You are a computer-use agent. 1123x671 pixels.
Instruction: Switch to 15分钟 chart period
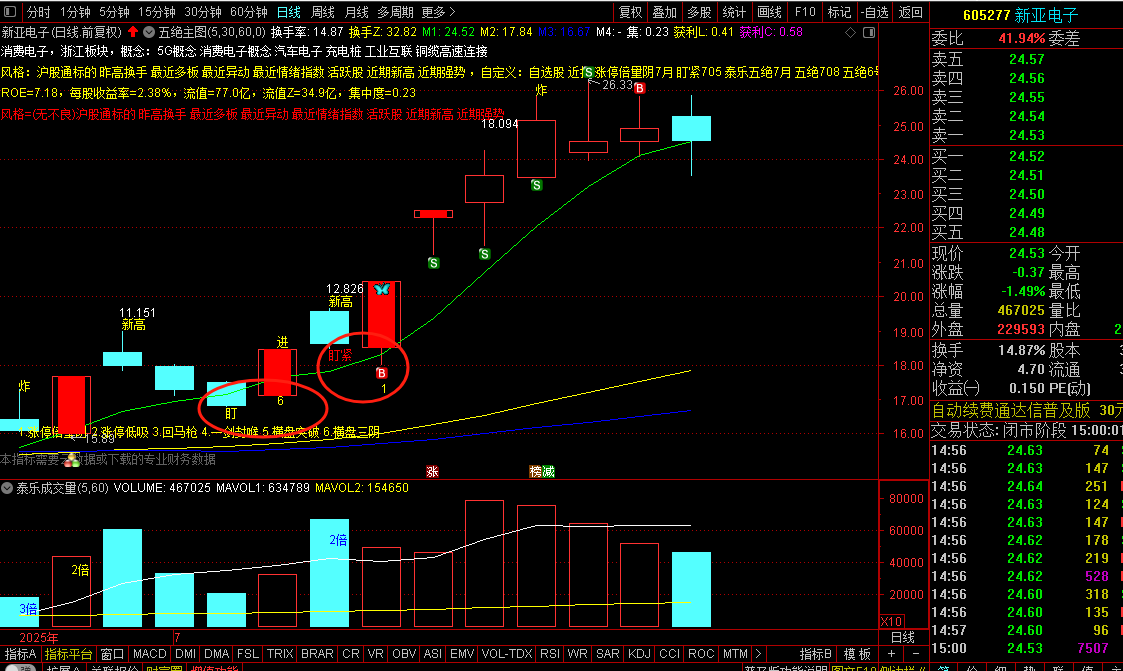click(x=157, y=12)
